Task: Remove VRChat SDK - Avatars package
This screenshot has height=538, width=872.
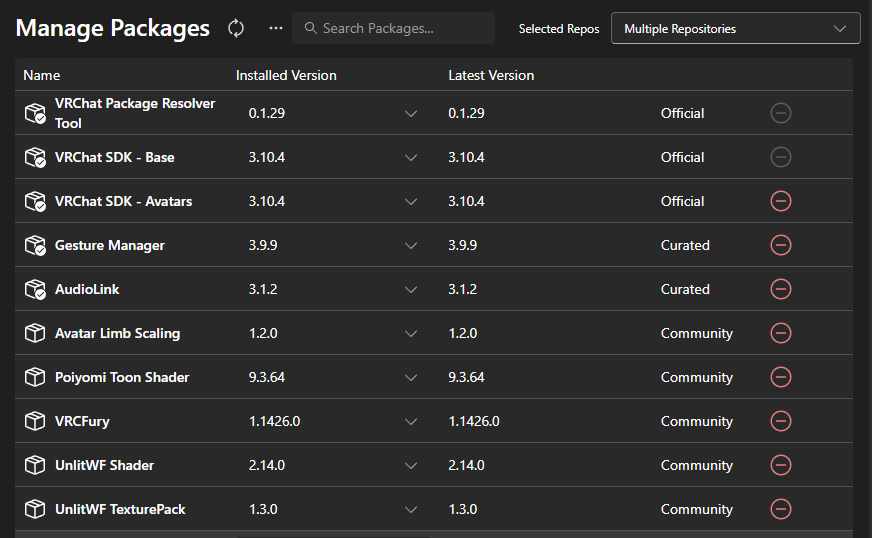Action: tap(781, 201)
